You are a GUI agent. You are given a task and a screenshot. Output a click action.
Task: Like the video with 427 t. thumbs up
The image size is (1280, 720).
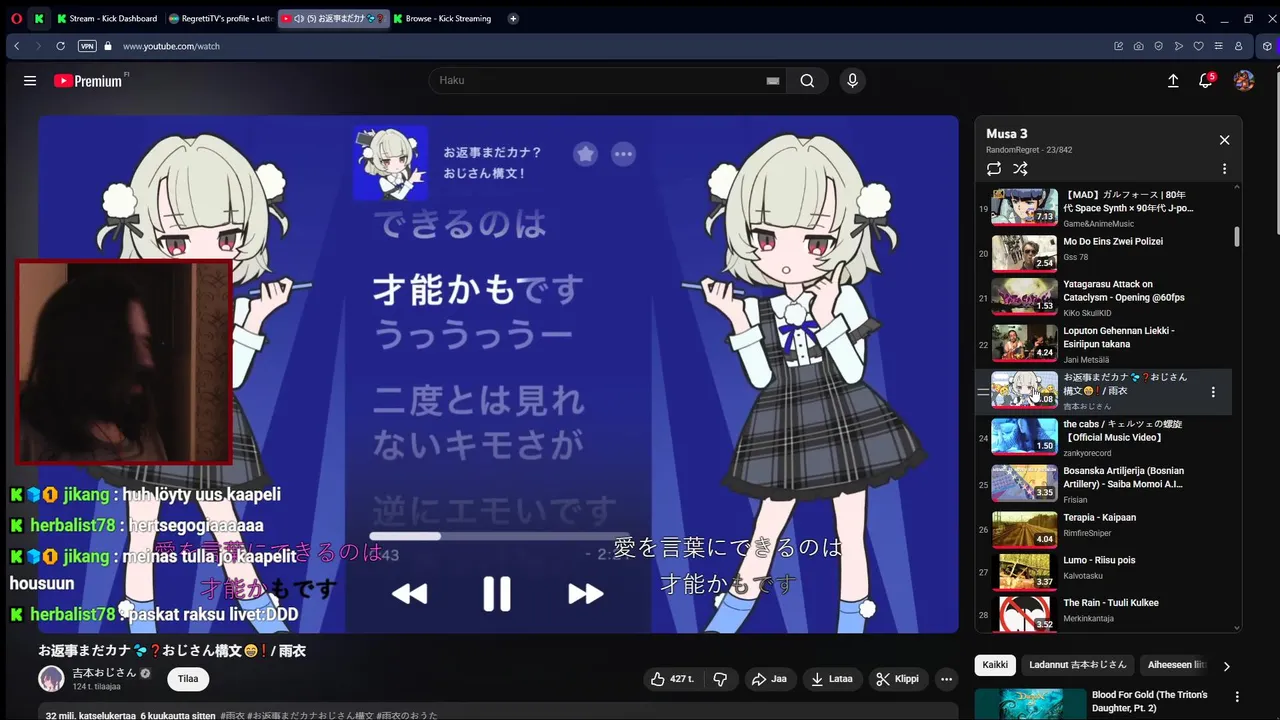(x=672, y=679)
